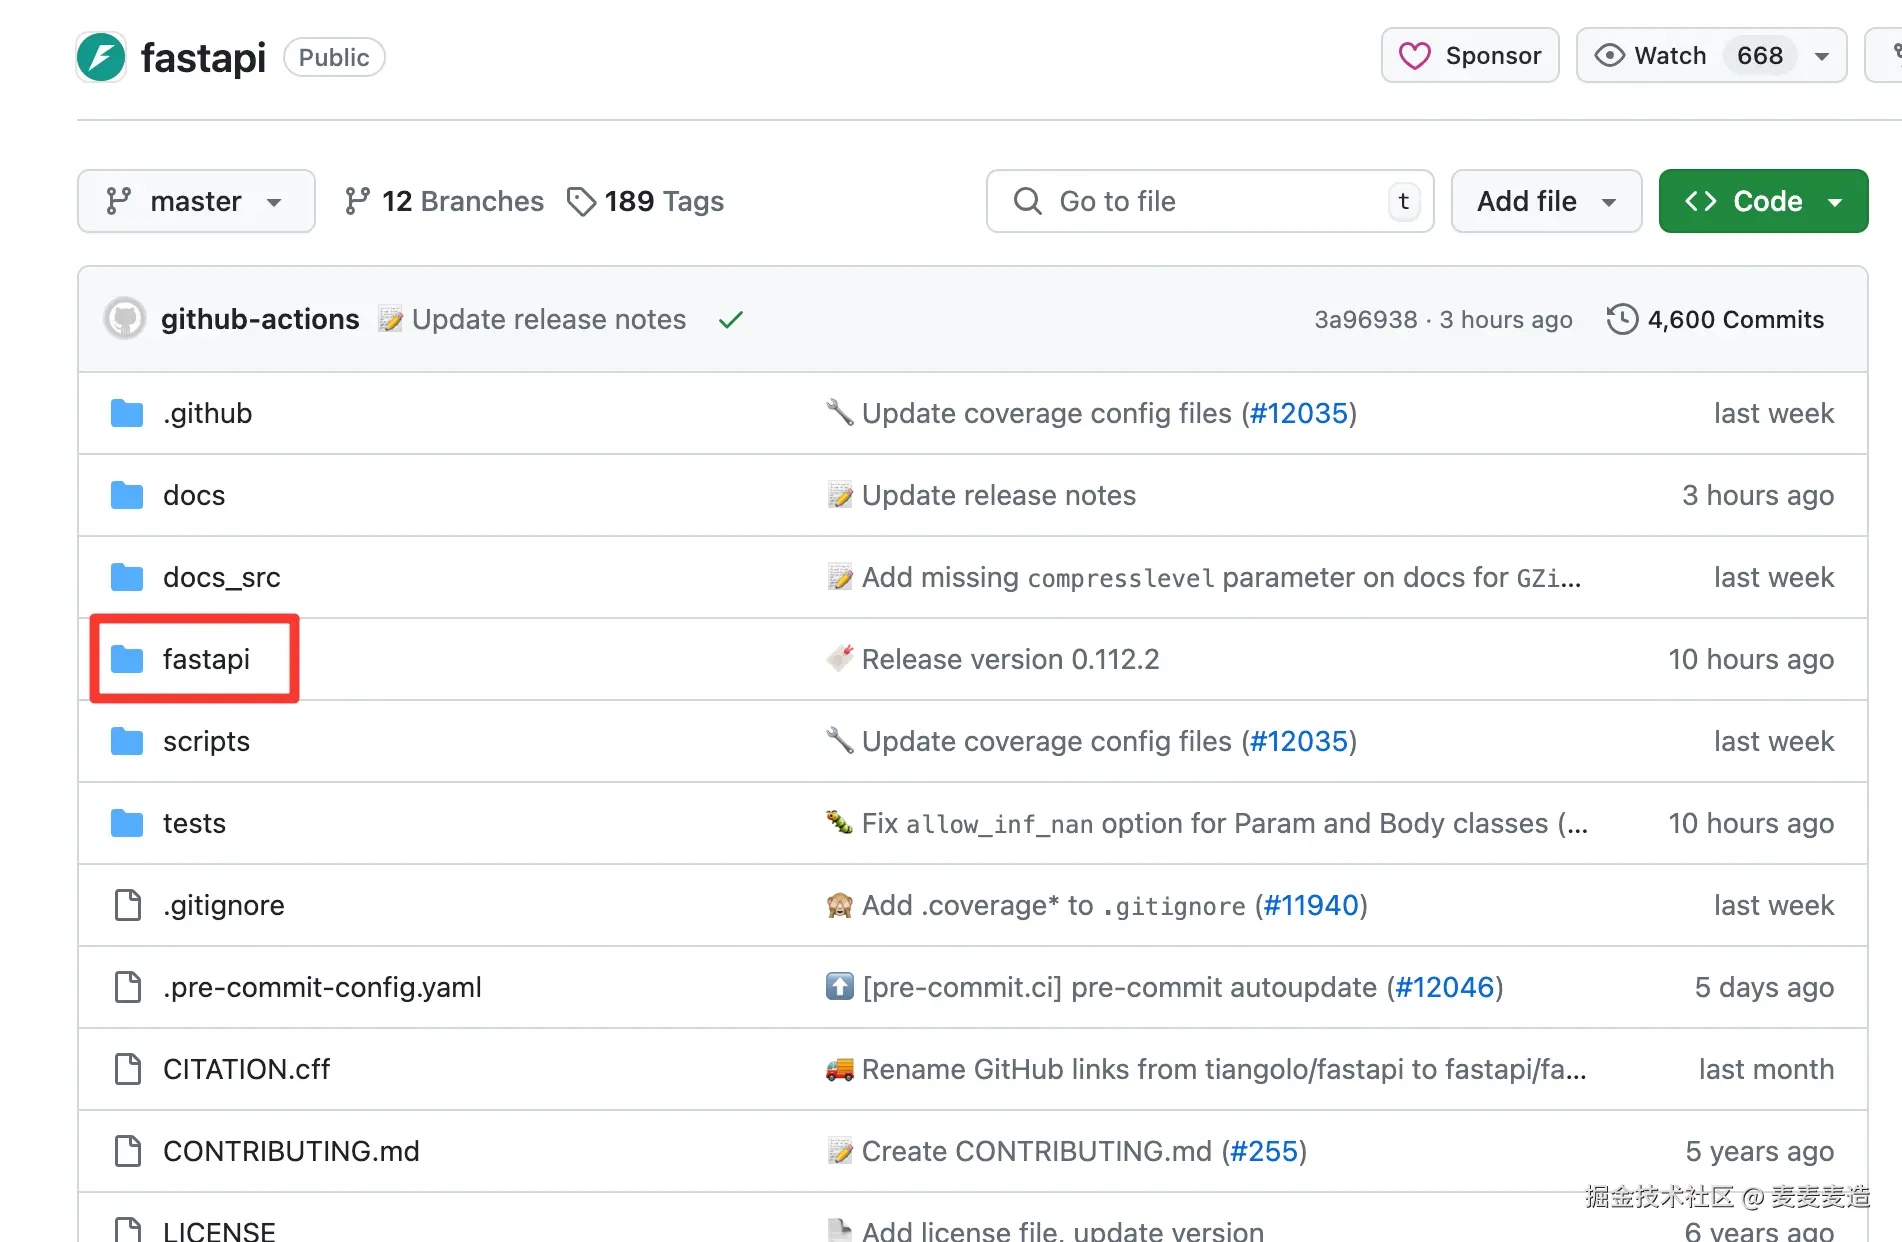Click the tags icon beside 189 Tags

pos(581,201)
